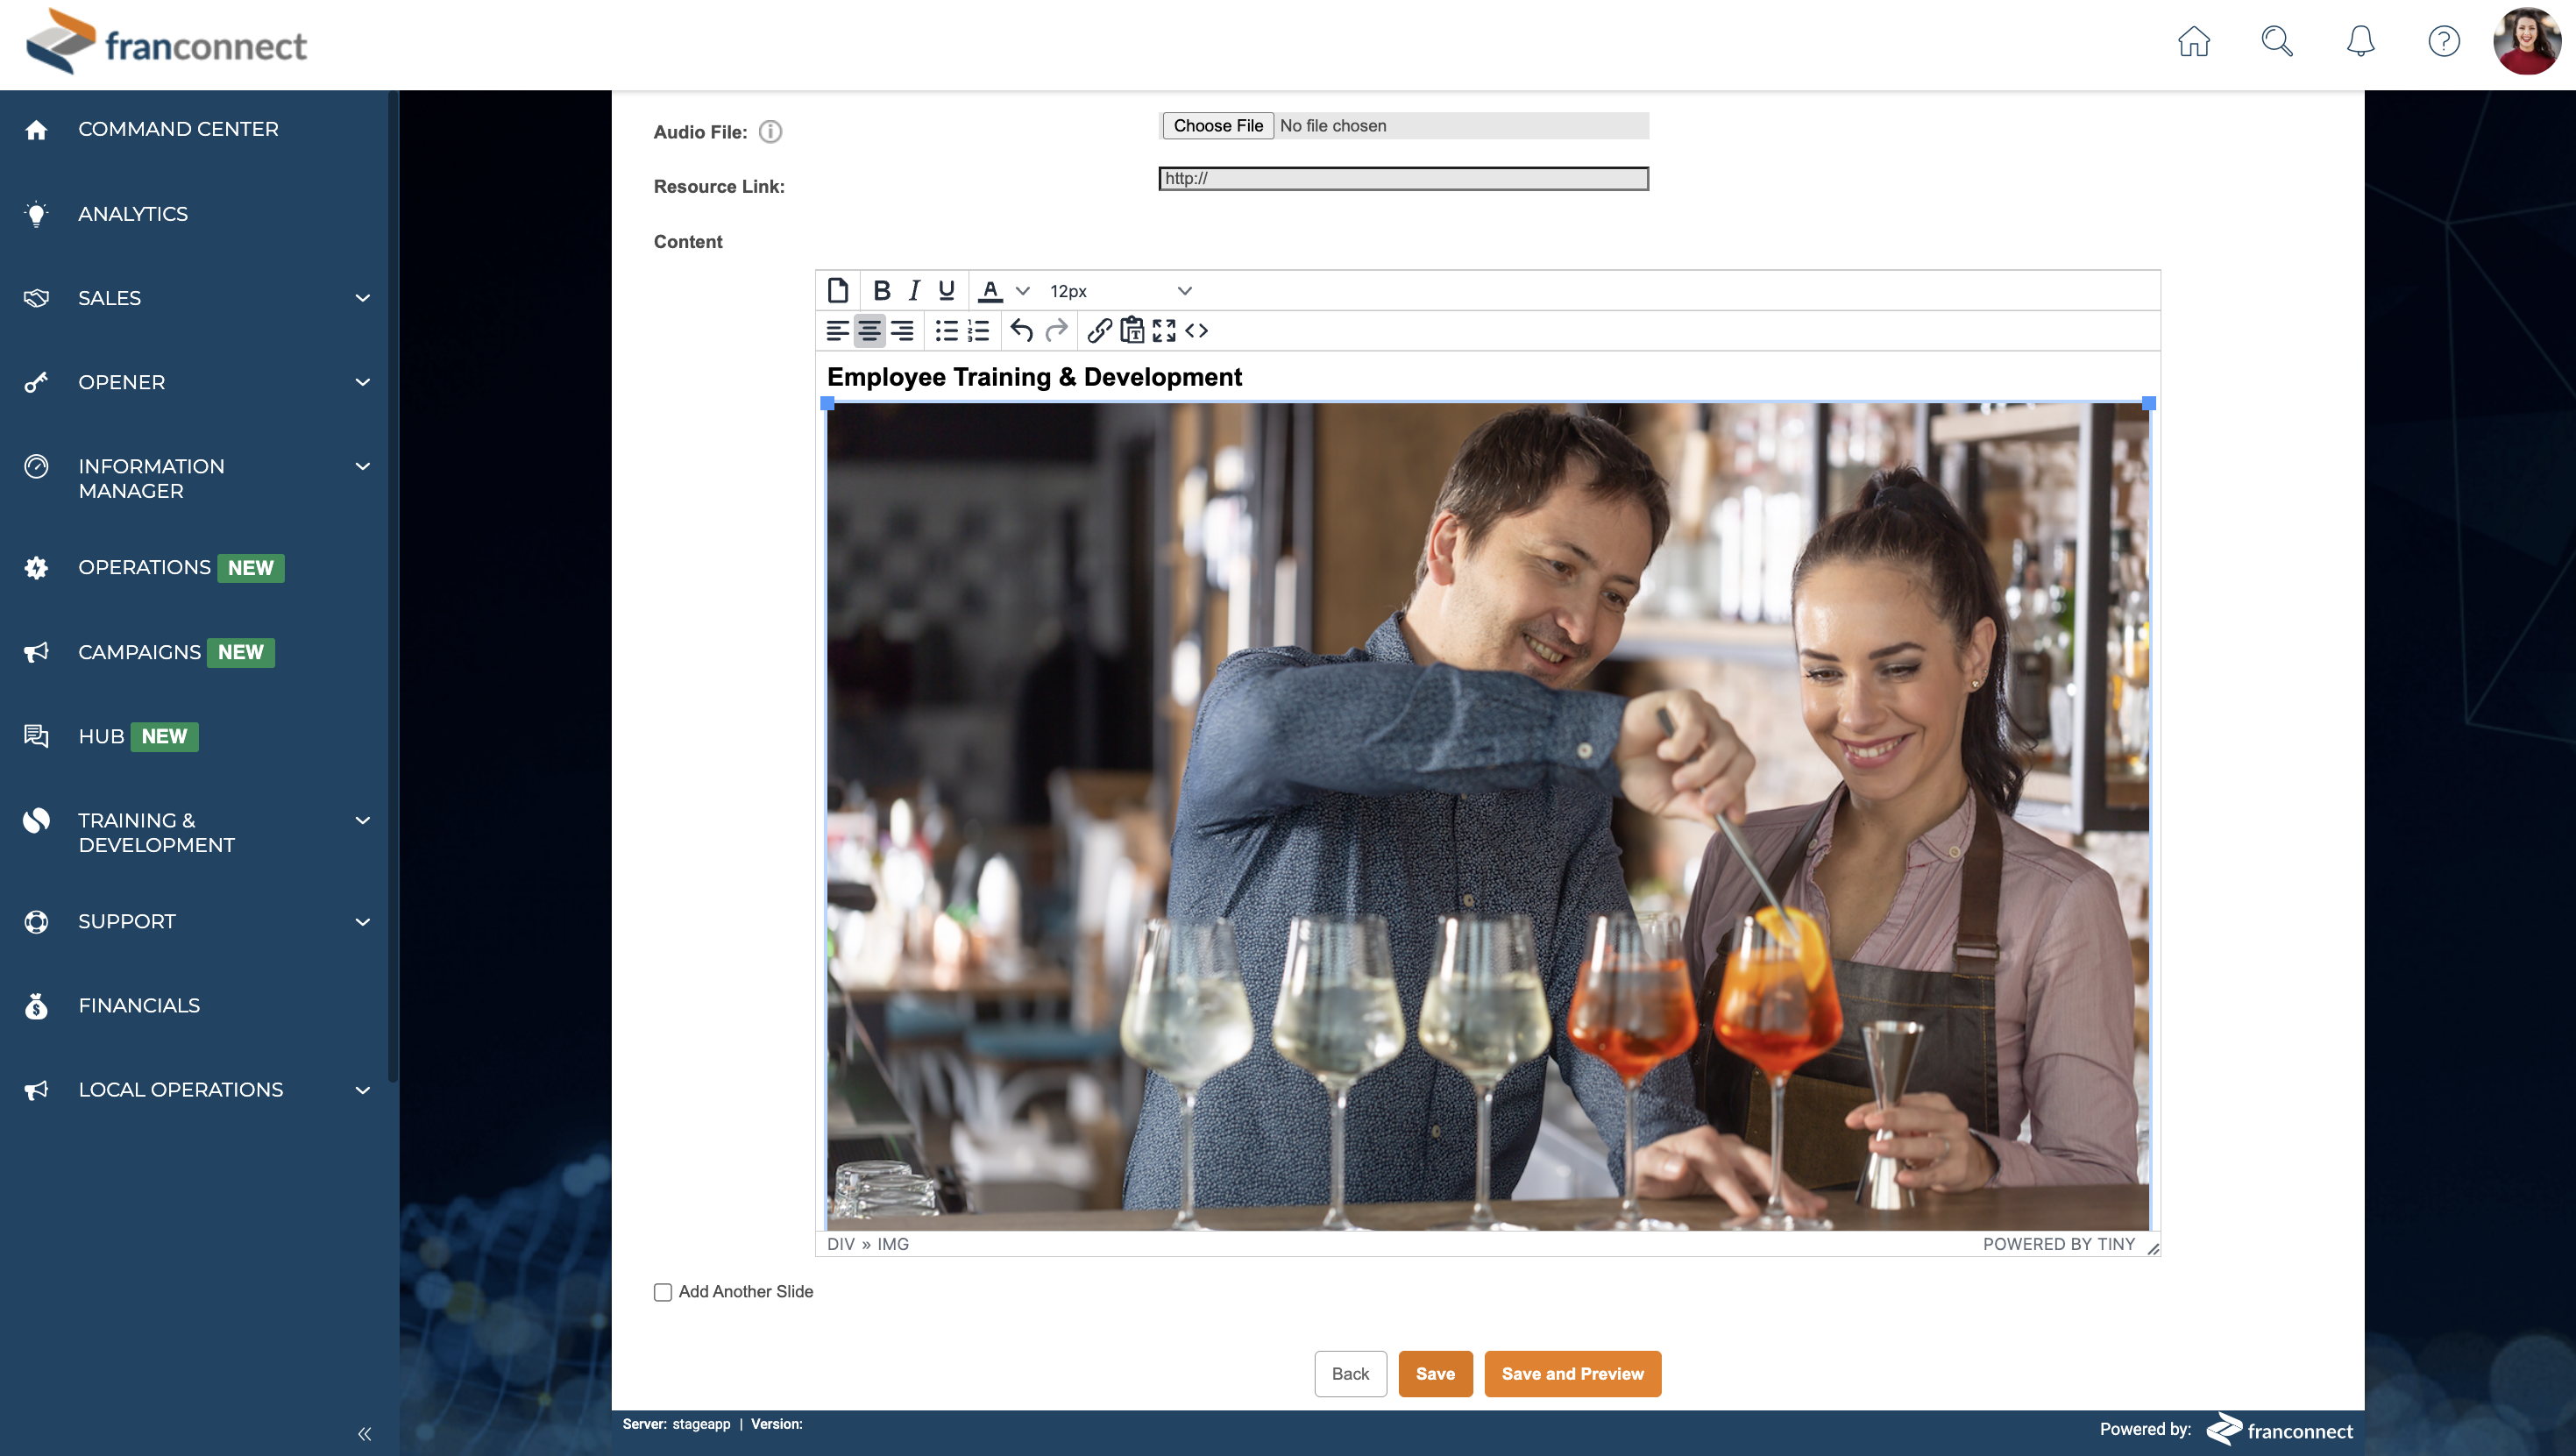
Task: Go to Financials menu item
Action: click(139, 1005)
